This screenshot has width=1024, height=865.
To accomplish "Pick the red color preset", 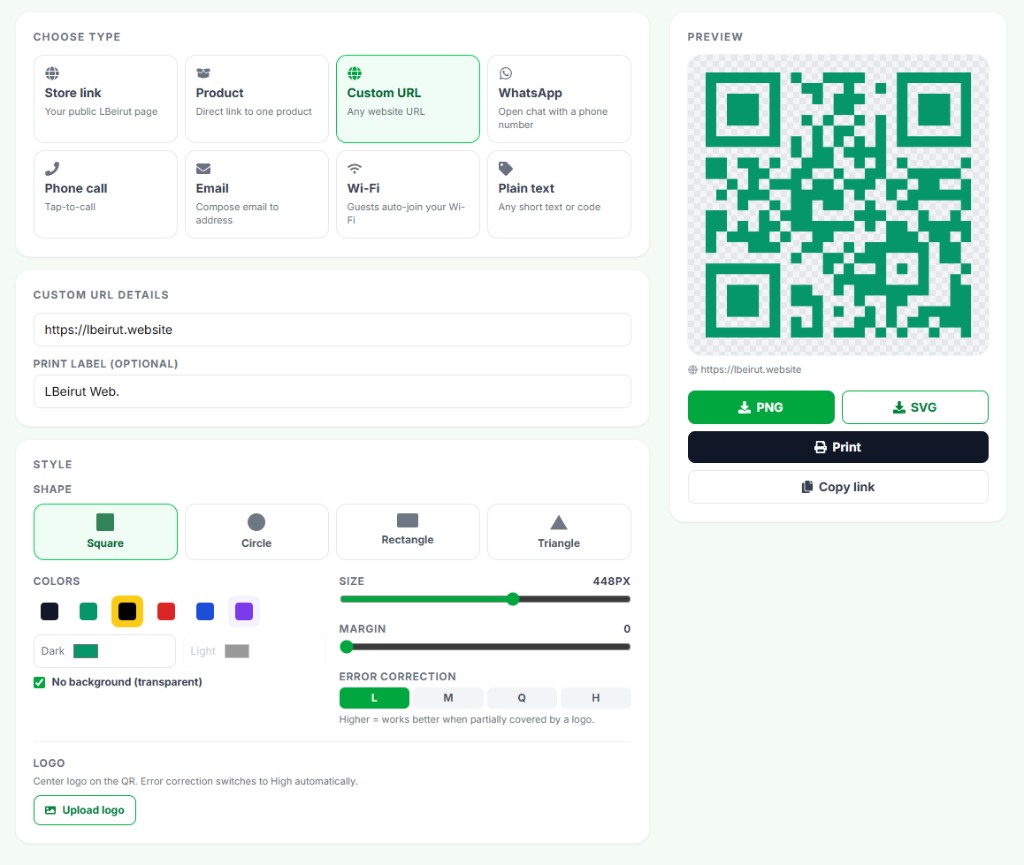I will [166, 611].
